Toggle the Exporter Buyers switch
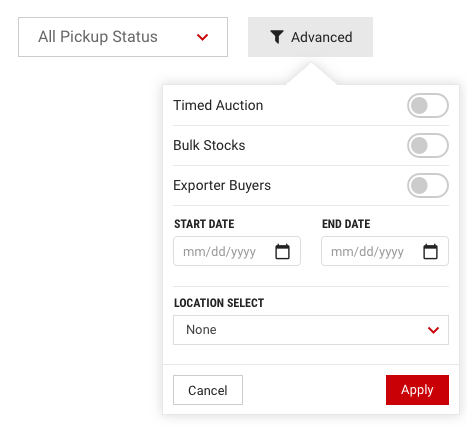 point(428,185)
